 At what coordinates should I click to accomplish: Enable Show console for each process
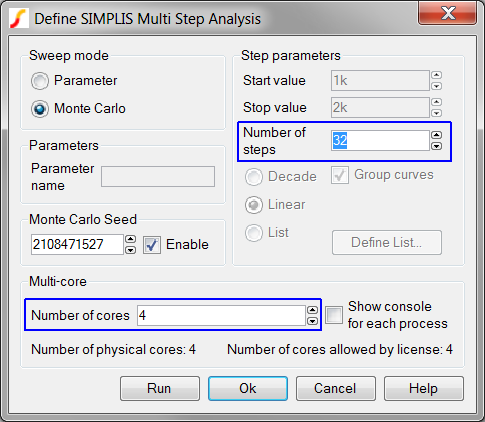click(334, 315)
